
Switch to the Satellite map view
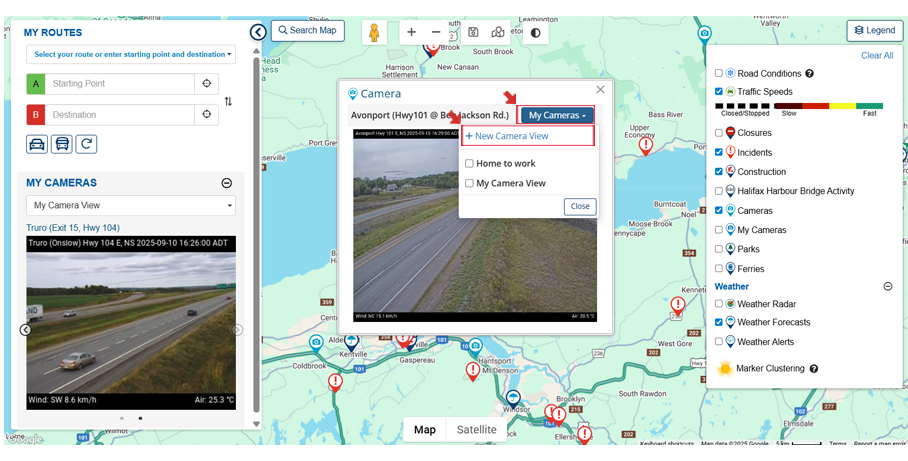476,430
